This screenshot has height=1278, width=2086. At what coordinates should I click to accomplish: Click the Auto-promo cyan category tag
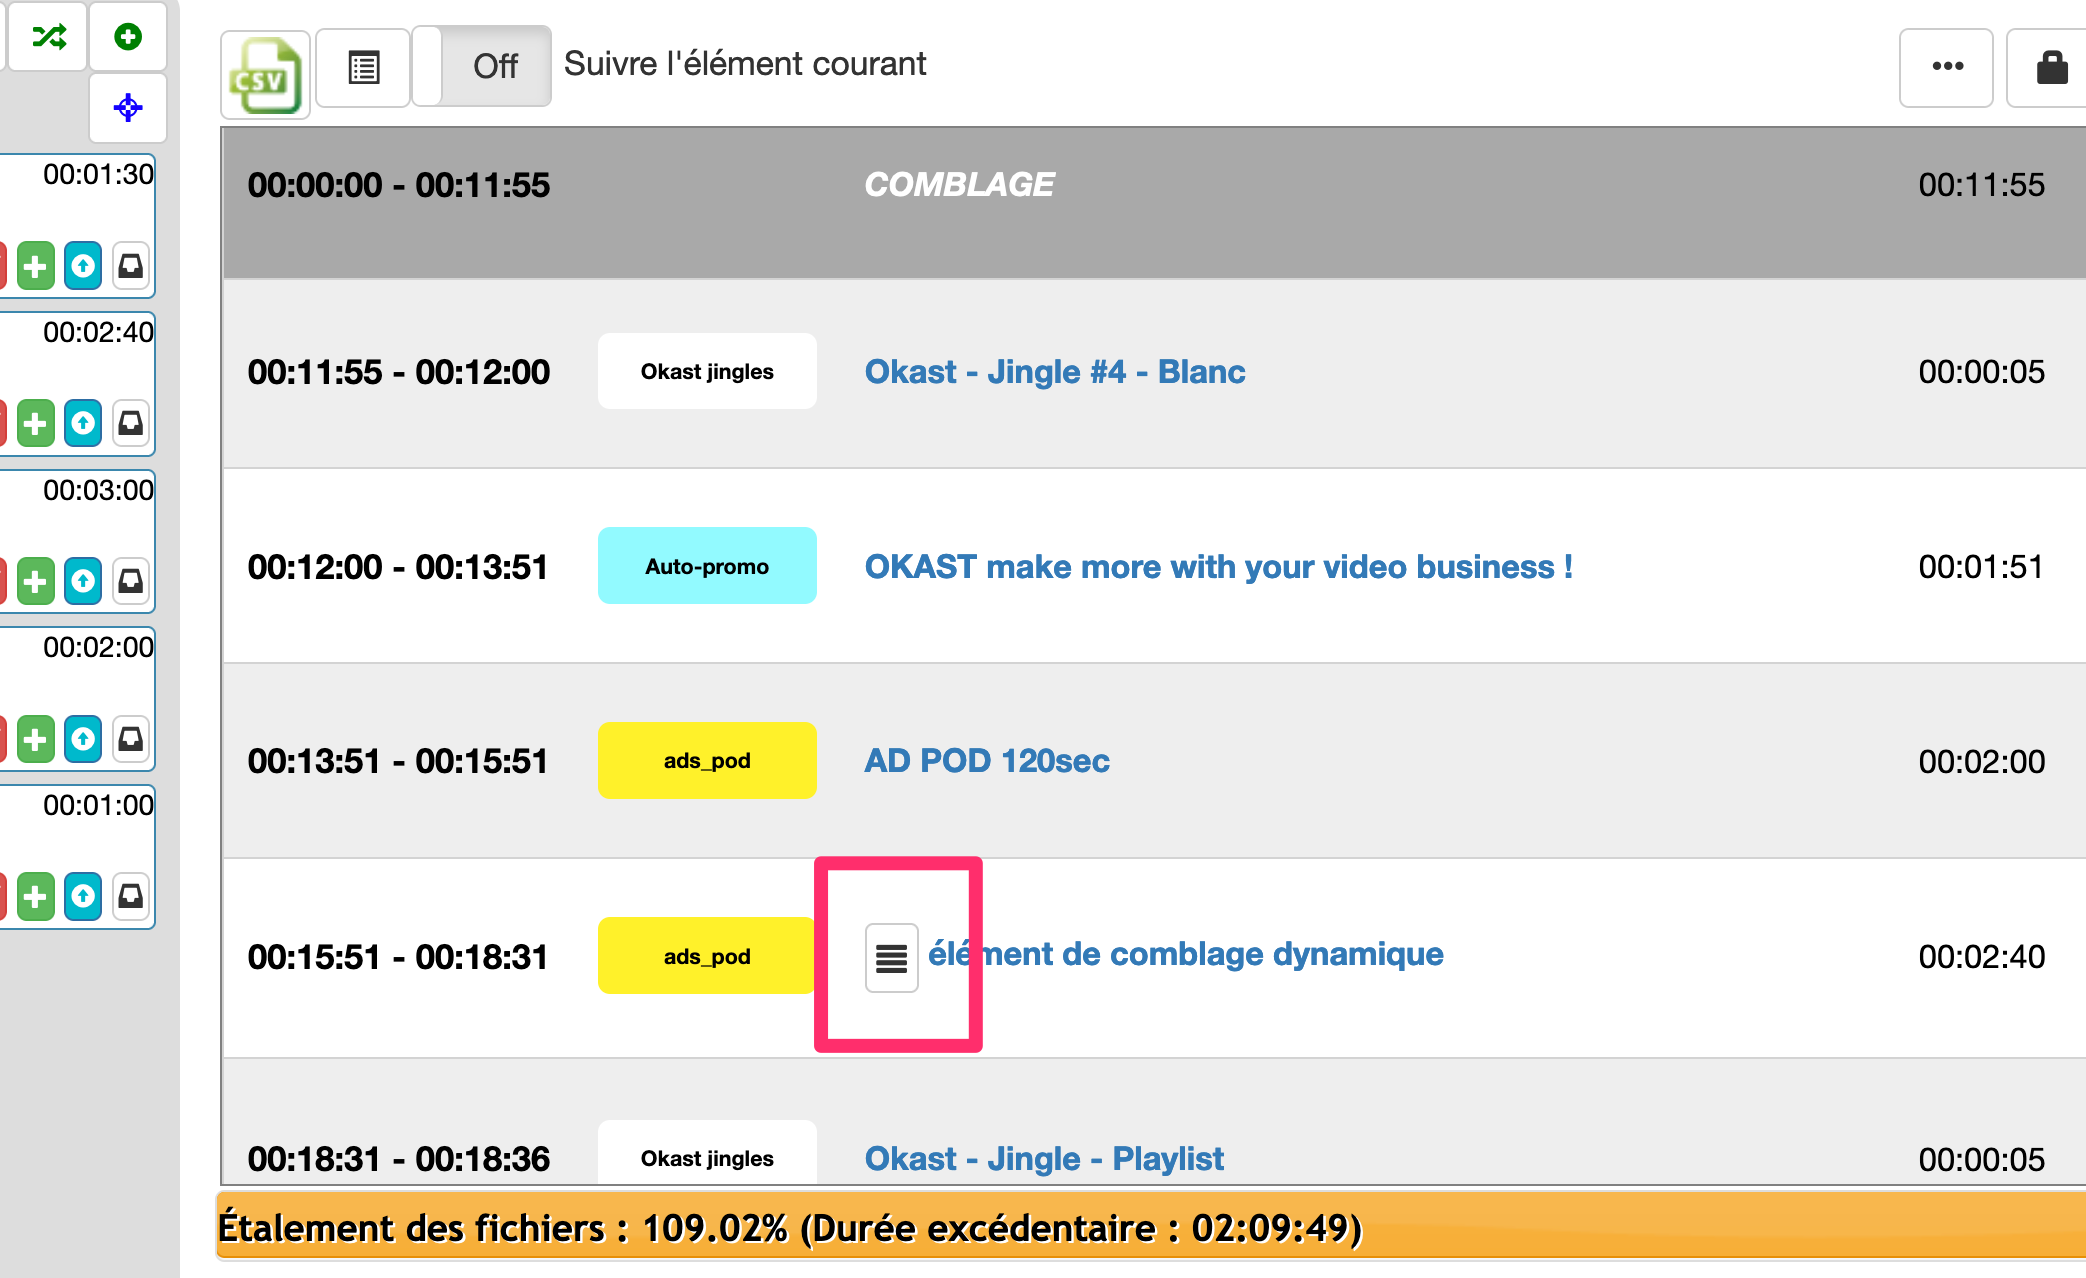click(x=706, y=566)
